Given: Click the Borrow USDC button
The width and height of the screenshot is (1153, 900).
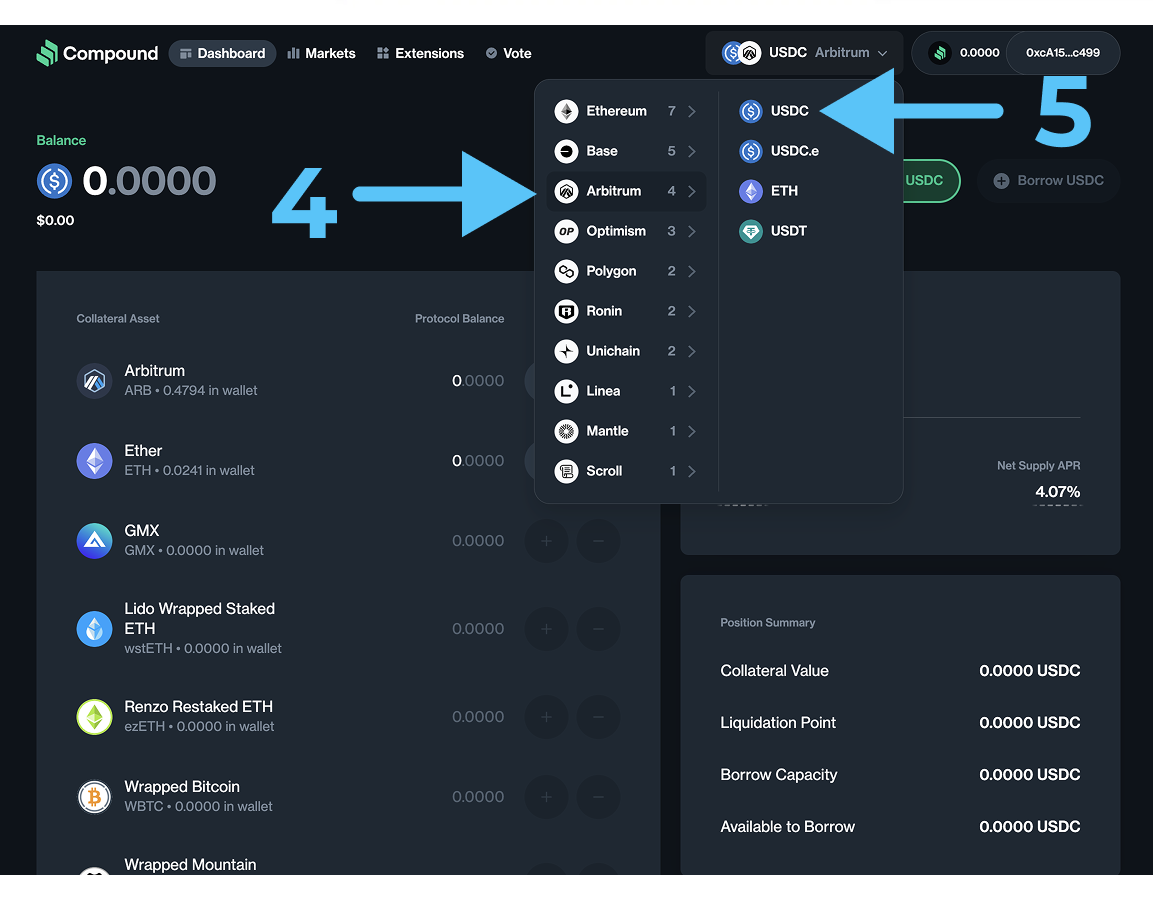Looking at the screenshot, I should pyautogui.click(x=1048, y=181).
